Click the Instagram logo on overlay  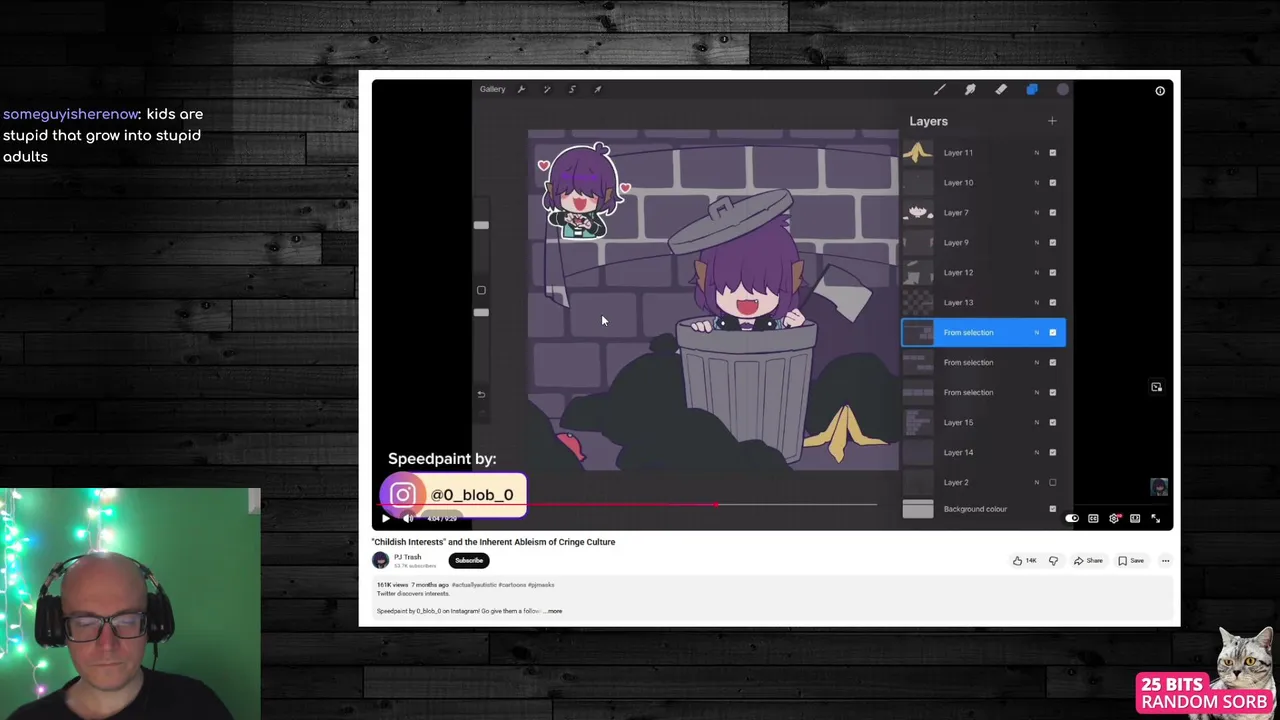click(x=403, y=495)
